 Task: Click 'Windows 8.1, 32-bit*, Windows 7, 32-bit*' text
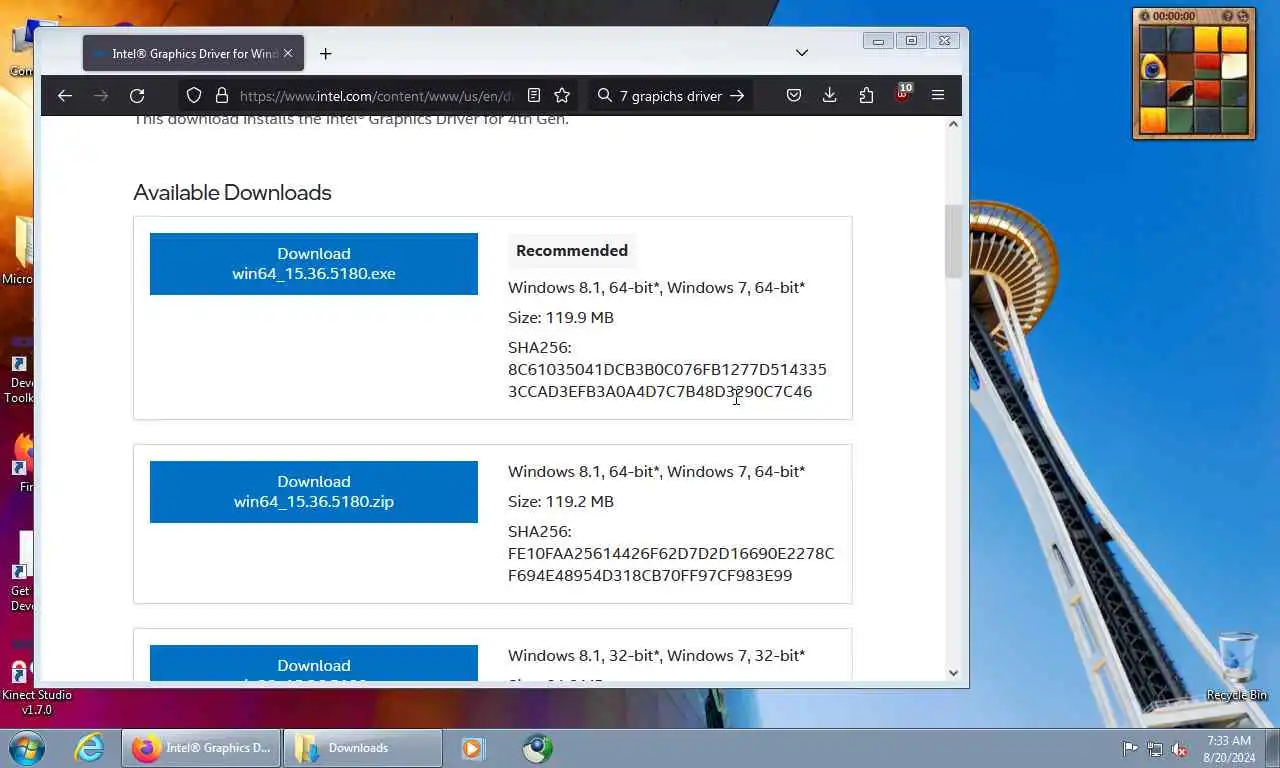click(x=656, y=656)
